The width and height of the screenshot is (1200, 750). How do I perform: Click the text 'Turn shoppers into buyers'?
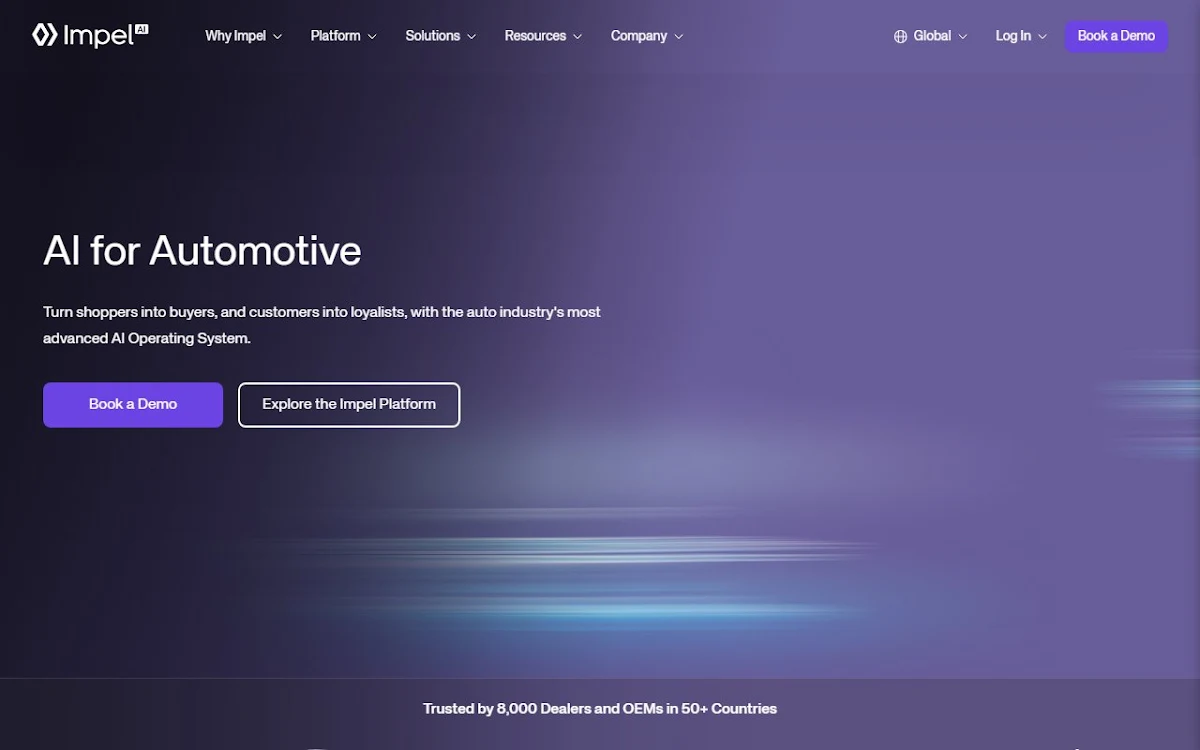tap(129, 312)
